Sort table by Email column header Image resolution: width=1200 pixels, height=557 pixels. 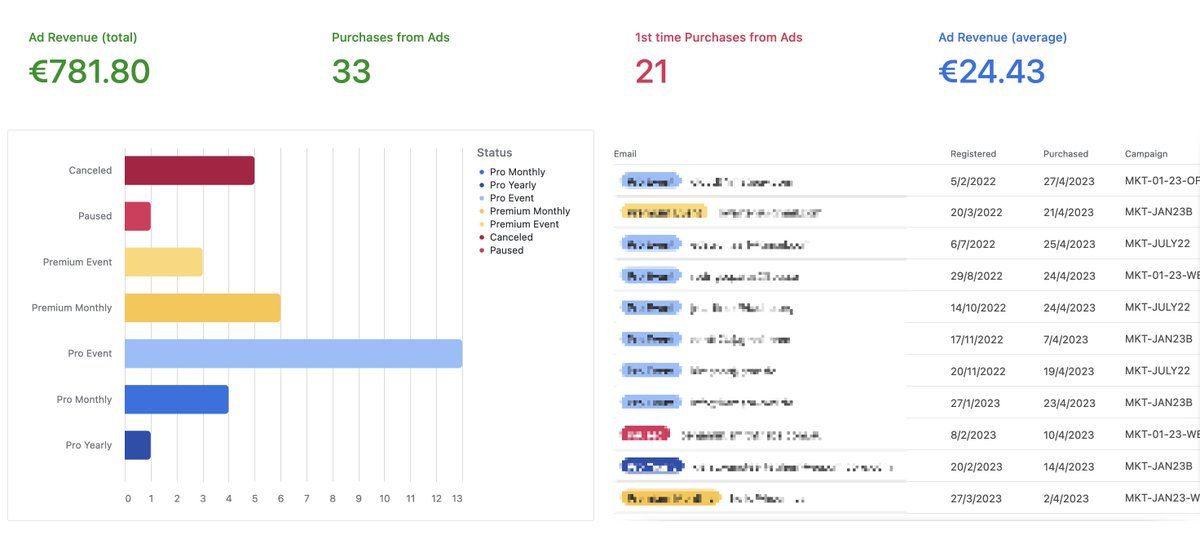pos(625,154)
